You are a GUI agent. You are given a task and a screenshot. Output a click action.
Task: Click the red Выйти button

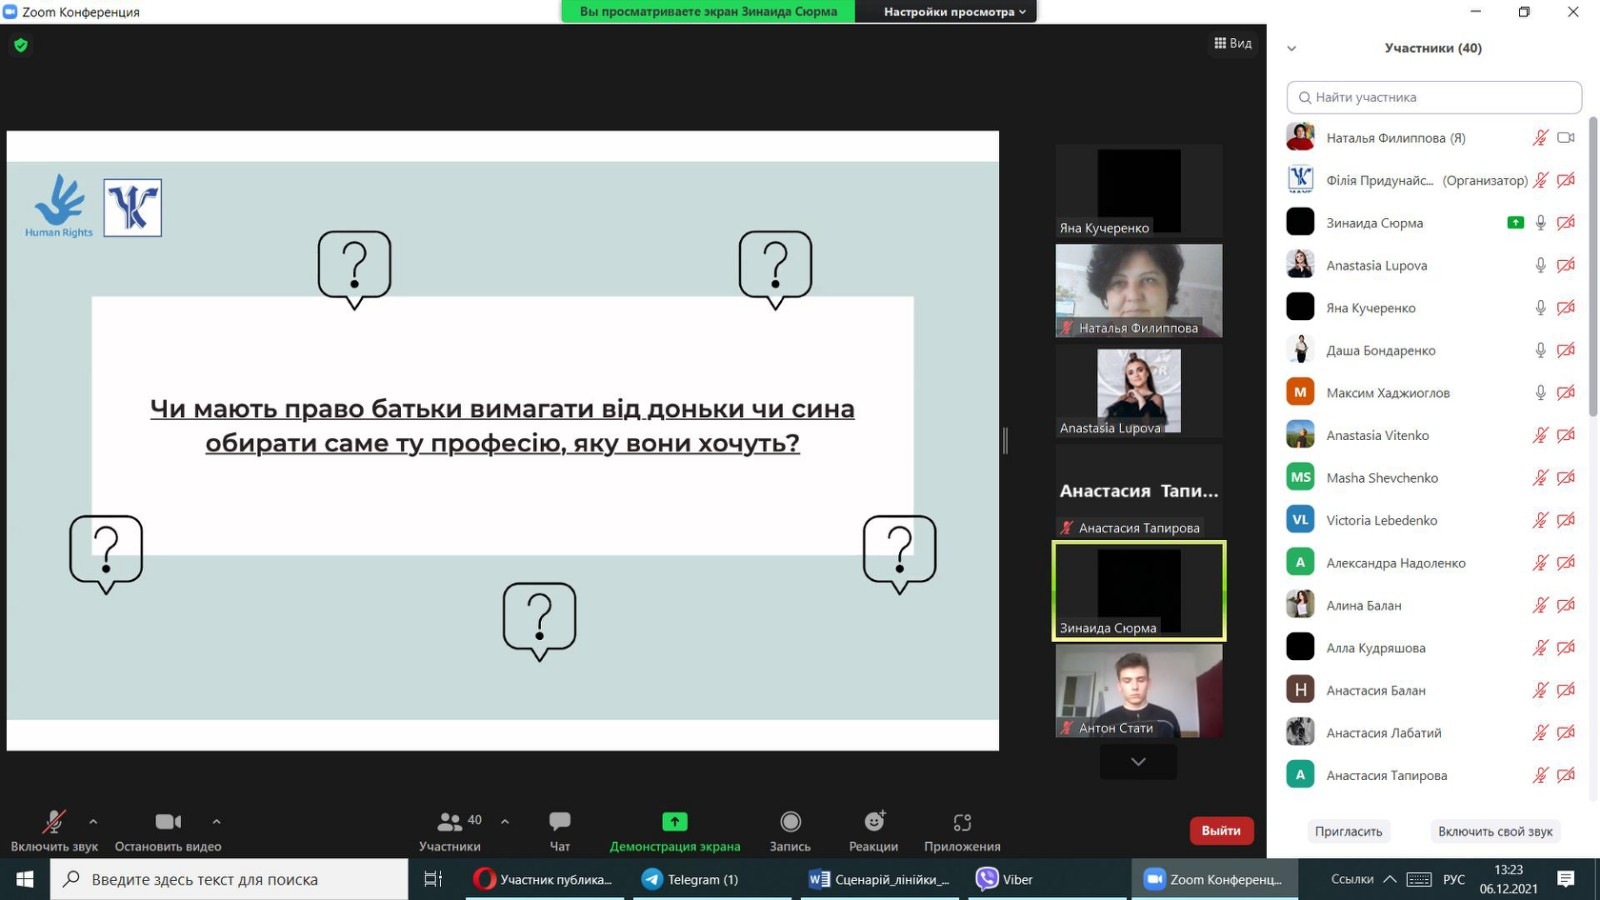(1220, 831)
